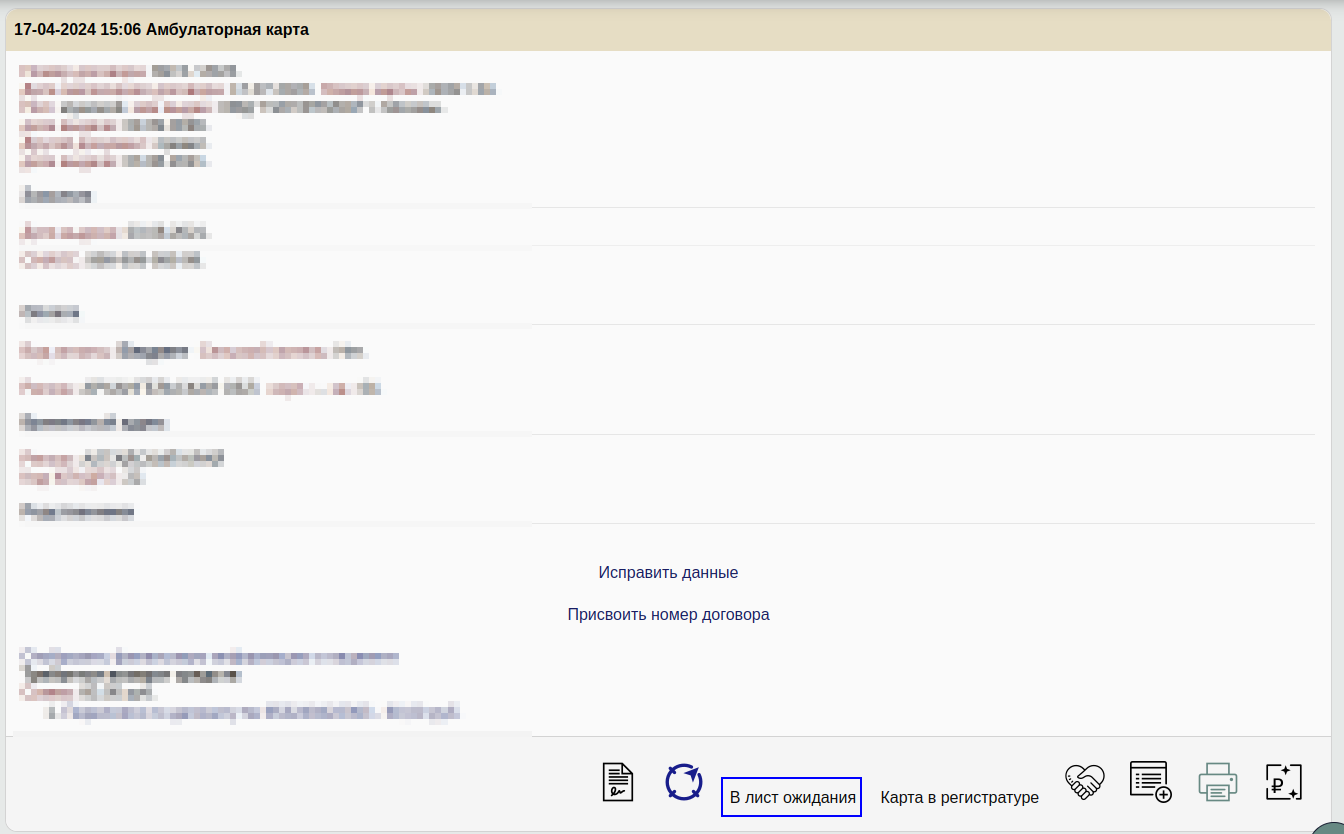
Task: Open the "Исправить данные" link
Action: tap(668, 572)
